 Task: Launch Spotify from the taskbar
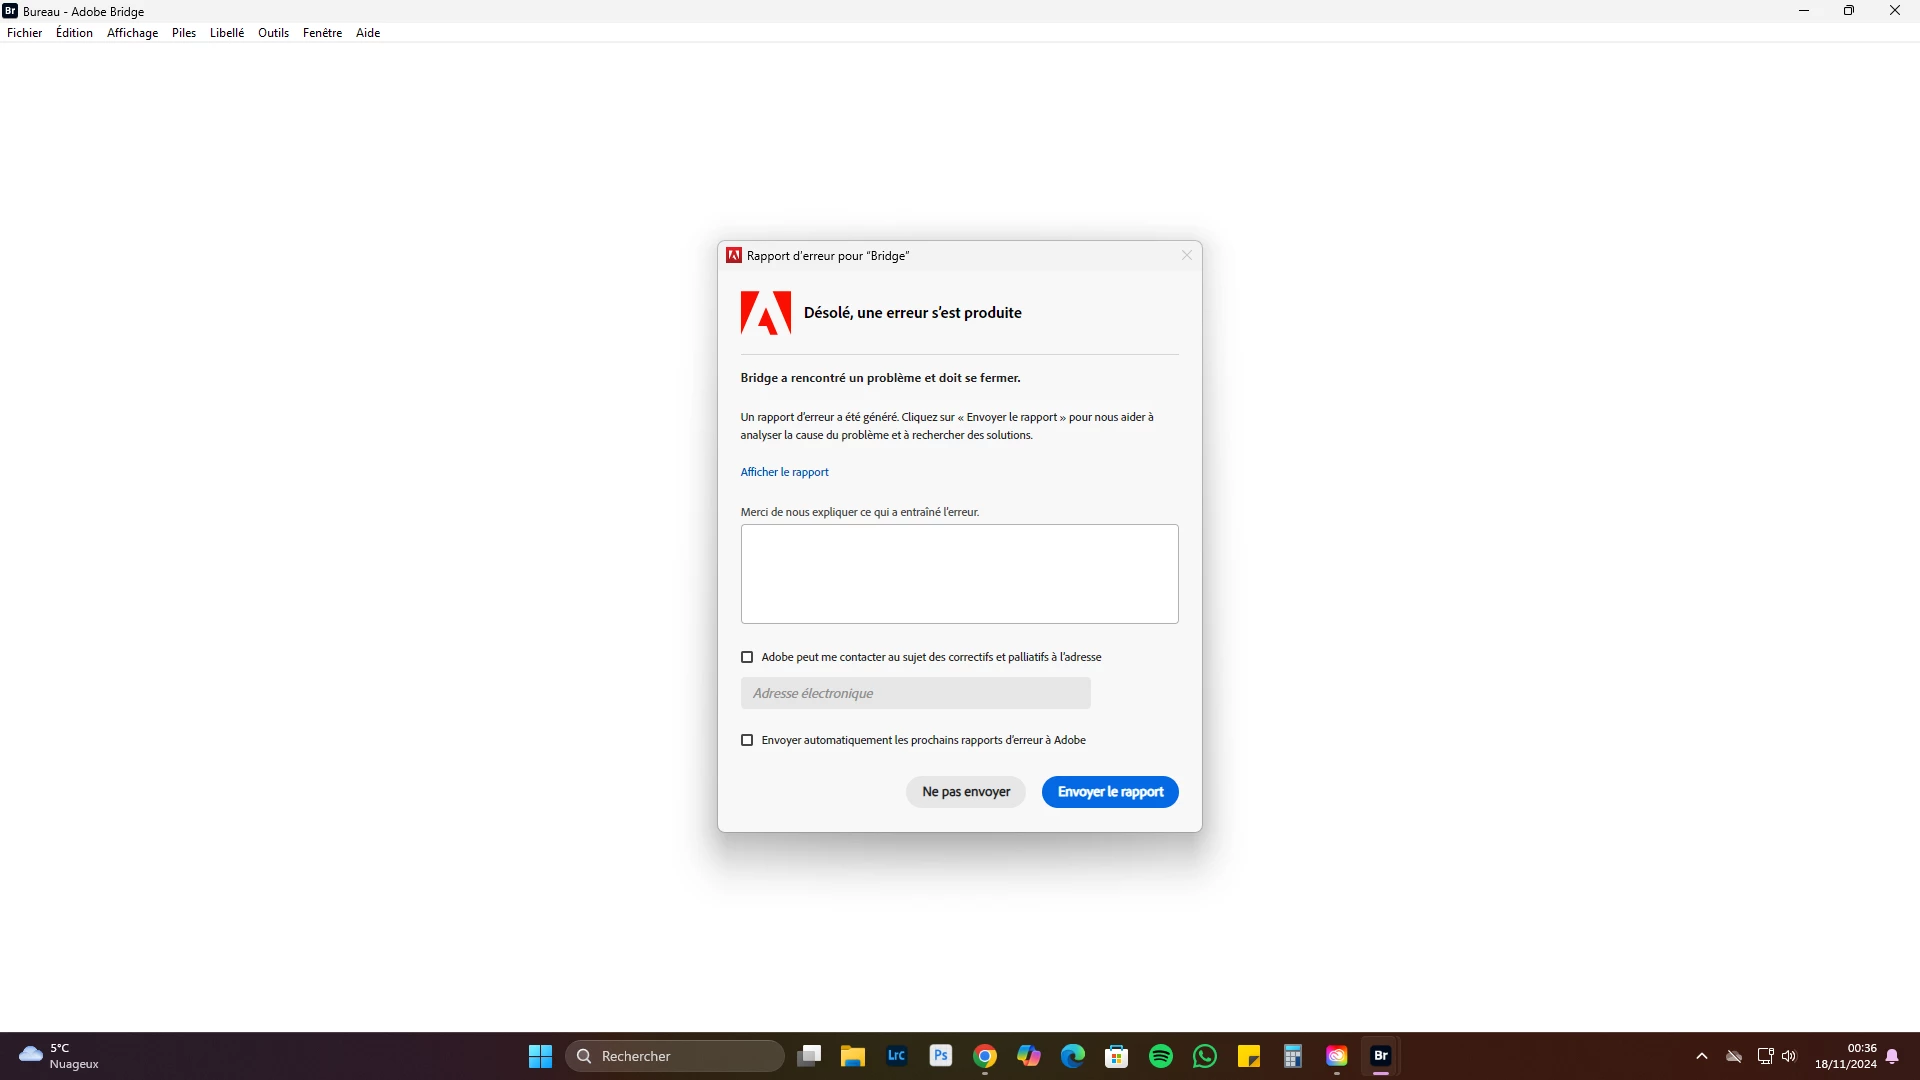coord(1161,1056)
